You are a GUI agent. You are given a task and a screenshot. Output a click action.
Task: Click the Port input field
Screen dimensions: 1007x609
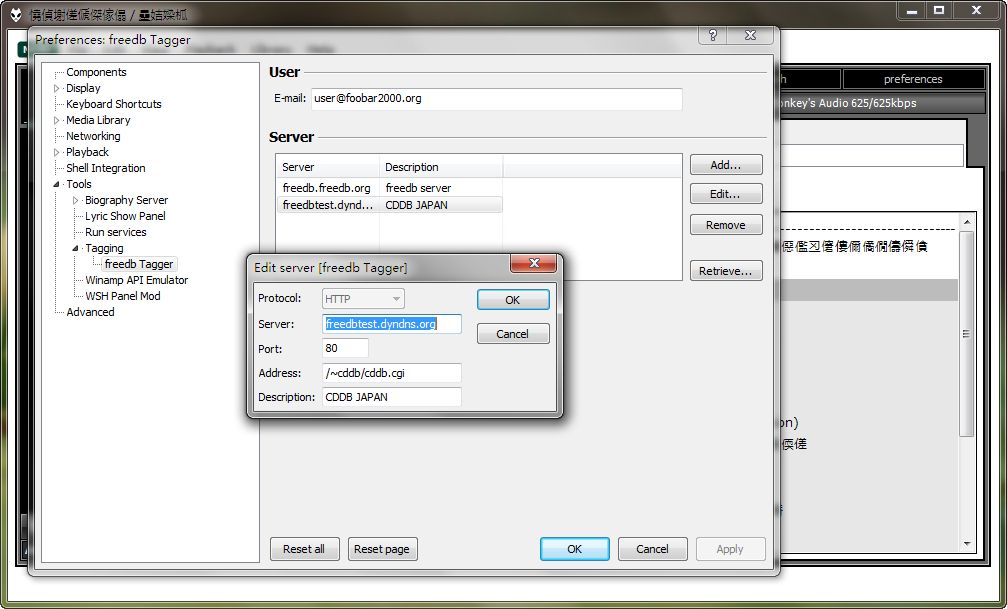tap(346, 348)
